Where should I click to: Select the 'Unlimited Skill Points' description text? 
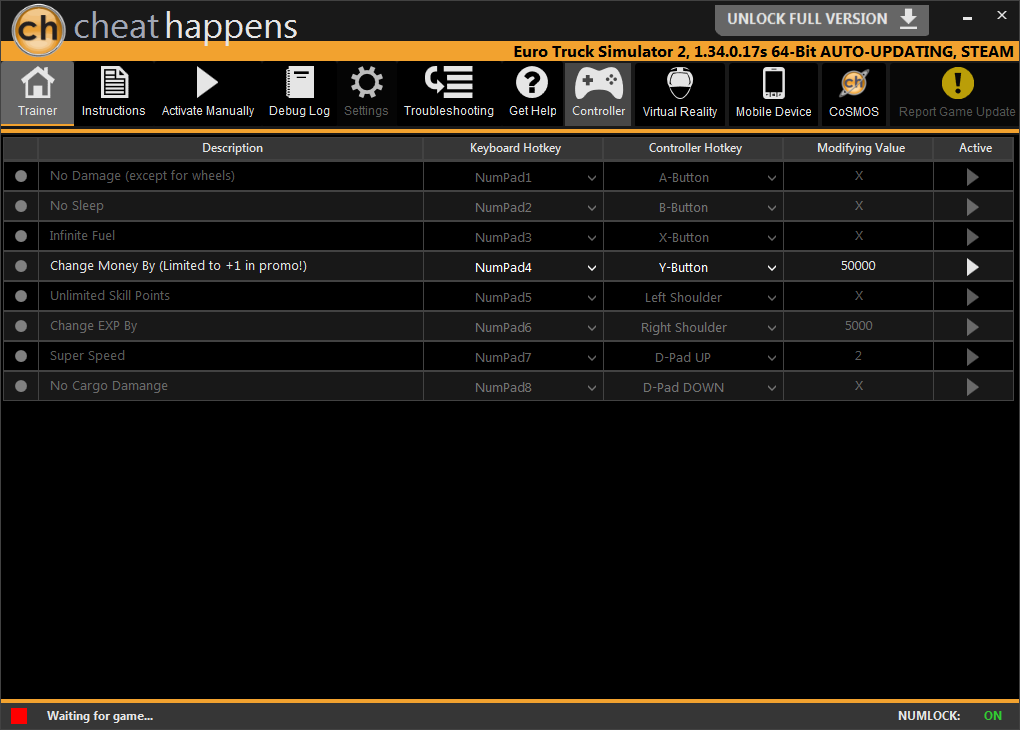click(x=110, y=295)
